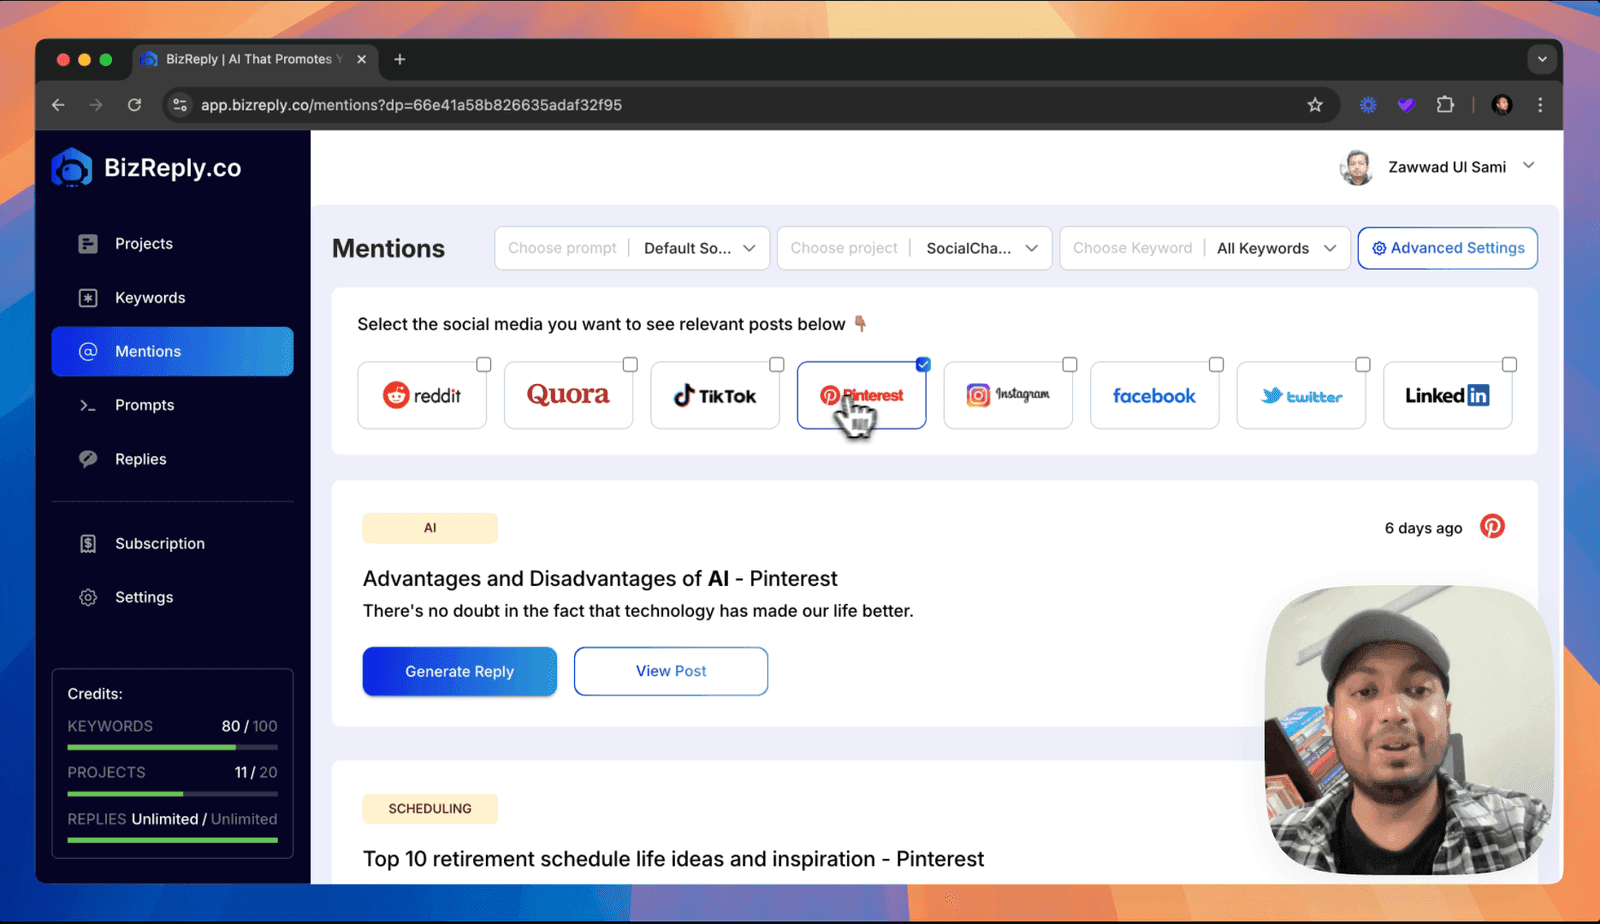Click the browser back arrow

click(58, 105)
